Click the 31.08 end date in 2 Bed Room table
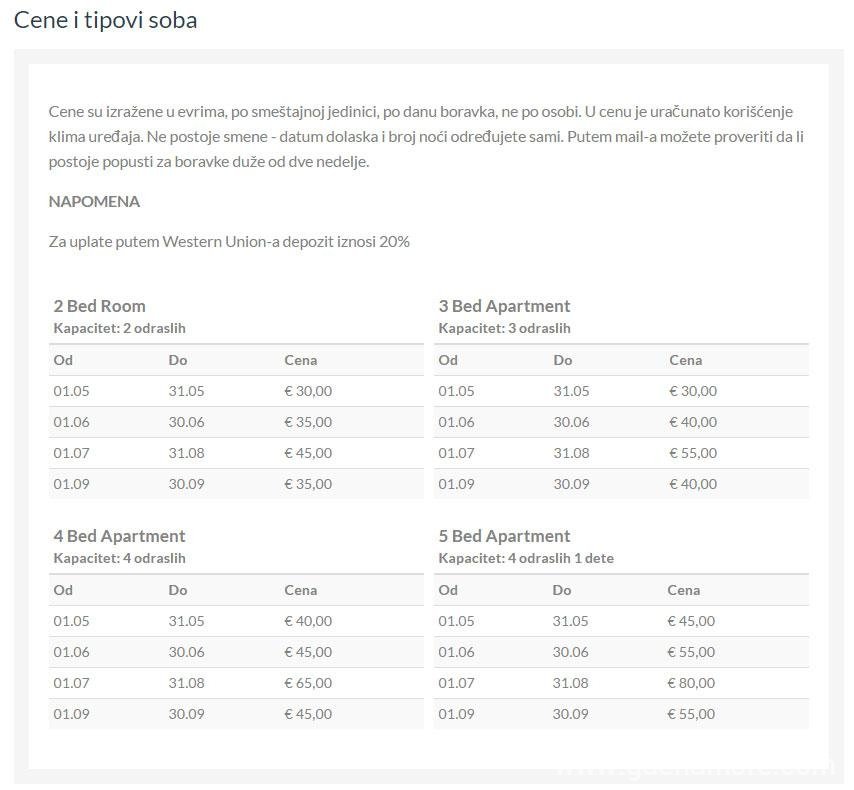 tap(185, 453)
